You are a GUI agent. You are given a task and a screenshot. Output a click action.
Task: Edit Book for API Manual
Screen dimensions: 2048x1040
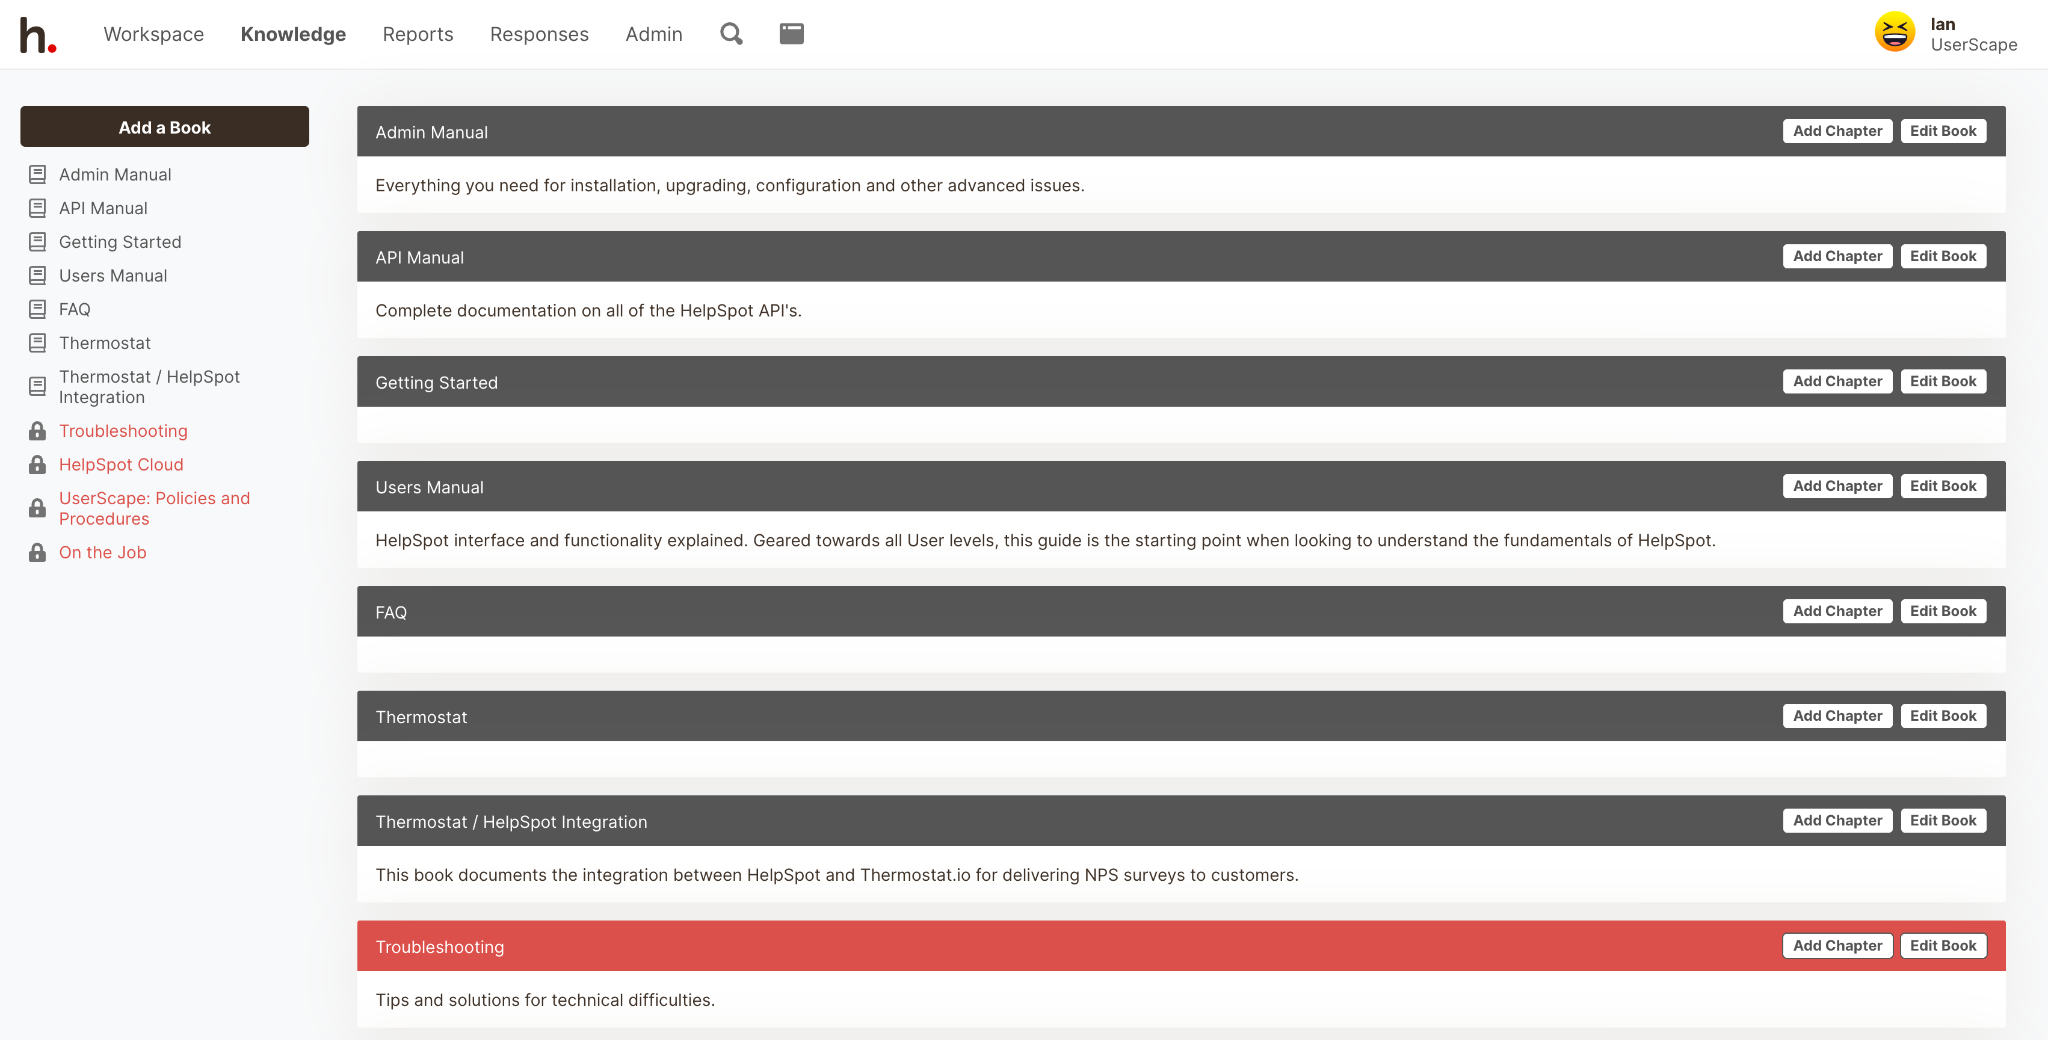1943,256
